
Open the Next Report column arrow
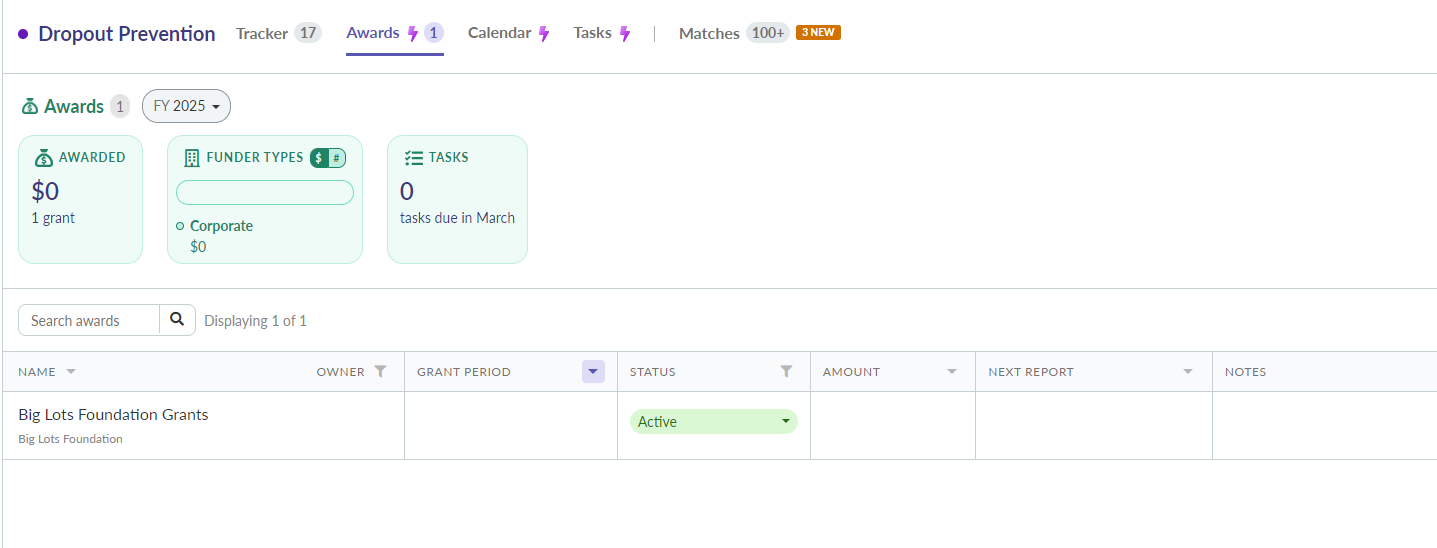click(x=1188, y=372)
